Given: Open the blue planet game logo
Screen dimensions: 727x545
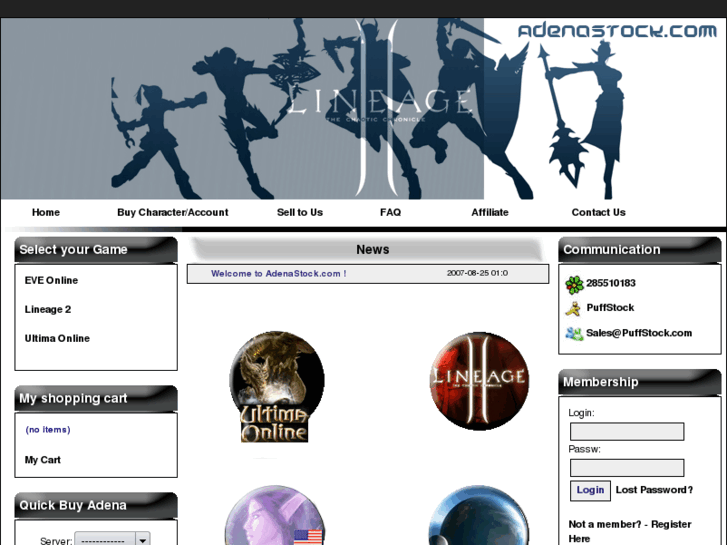Looking at the screenshot, I should 478,515.
